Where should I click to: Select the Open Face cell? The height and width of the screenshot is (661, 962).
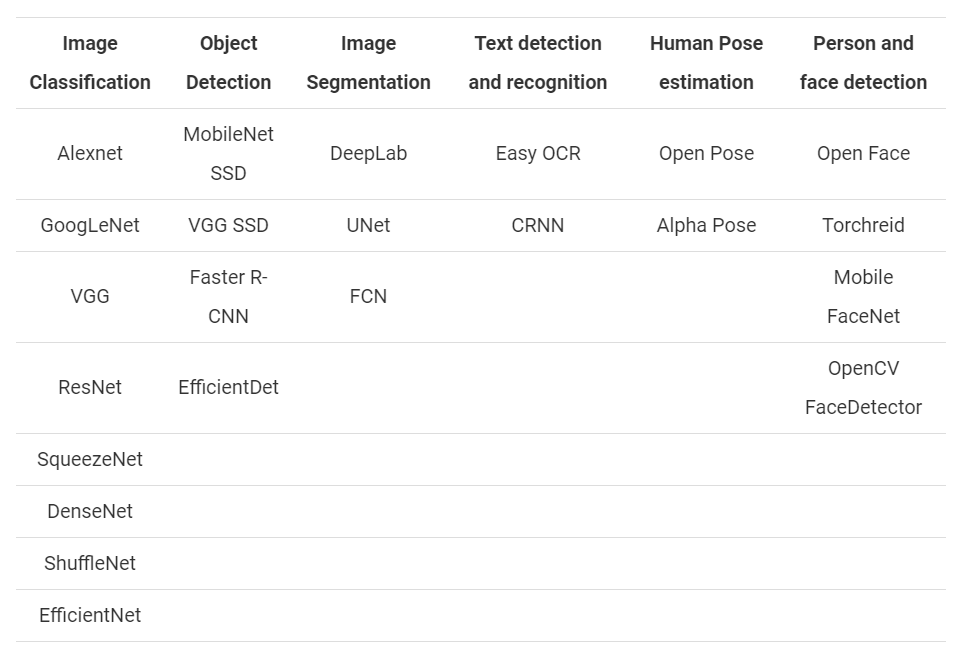[863, 153]
